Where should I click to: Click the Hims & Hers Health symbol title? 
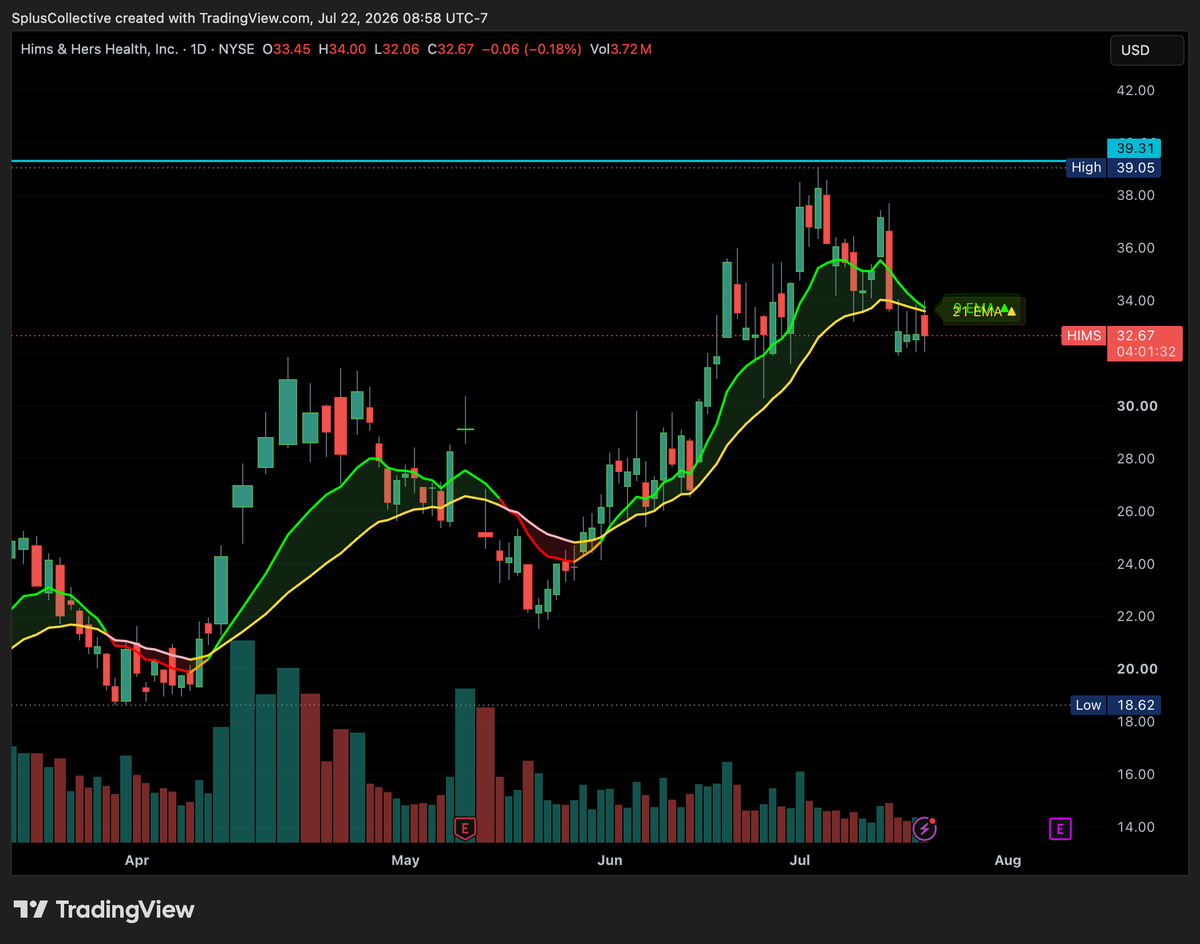tap(100, 49)
